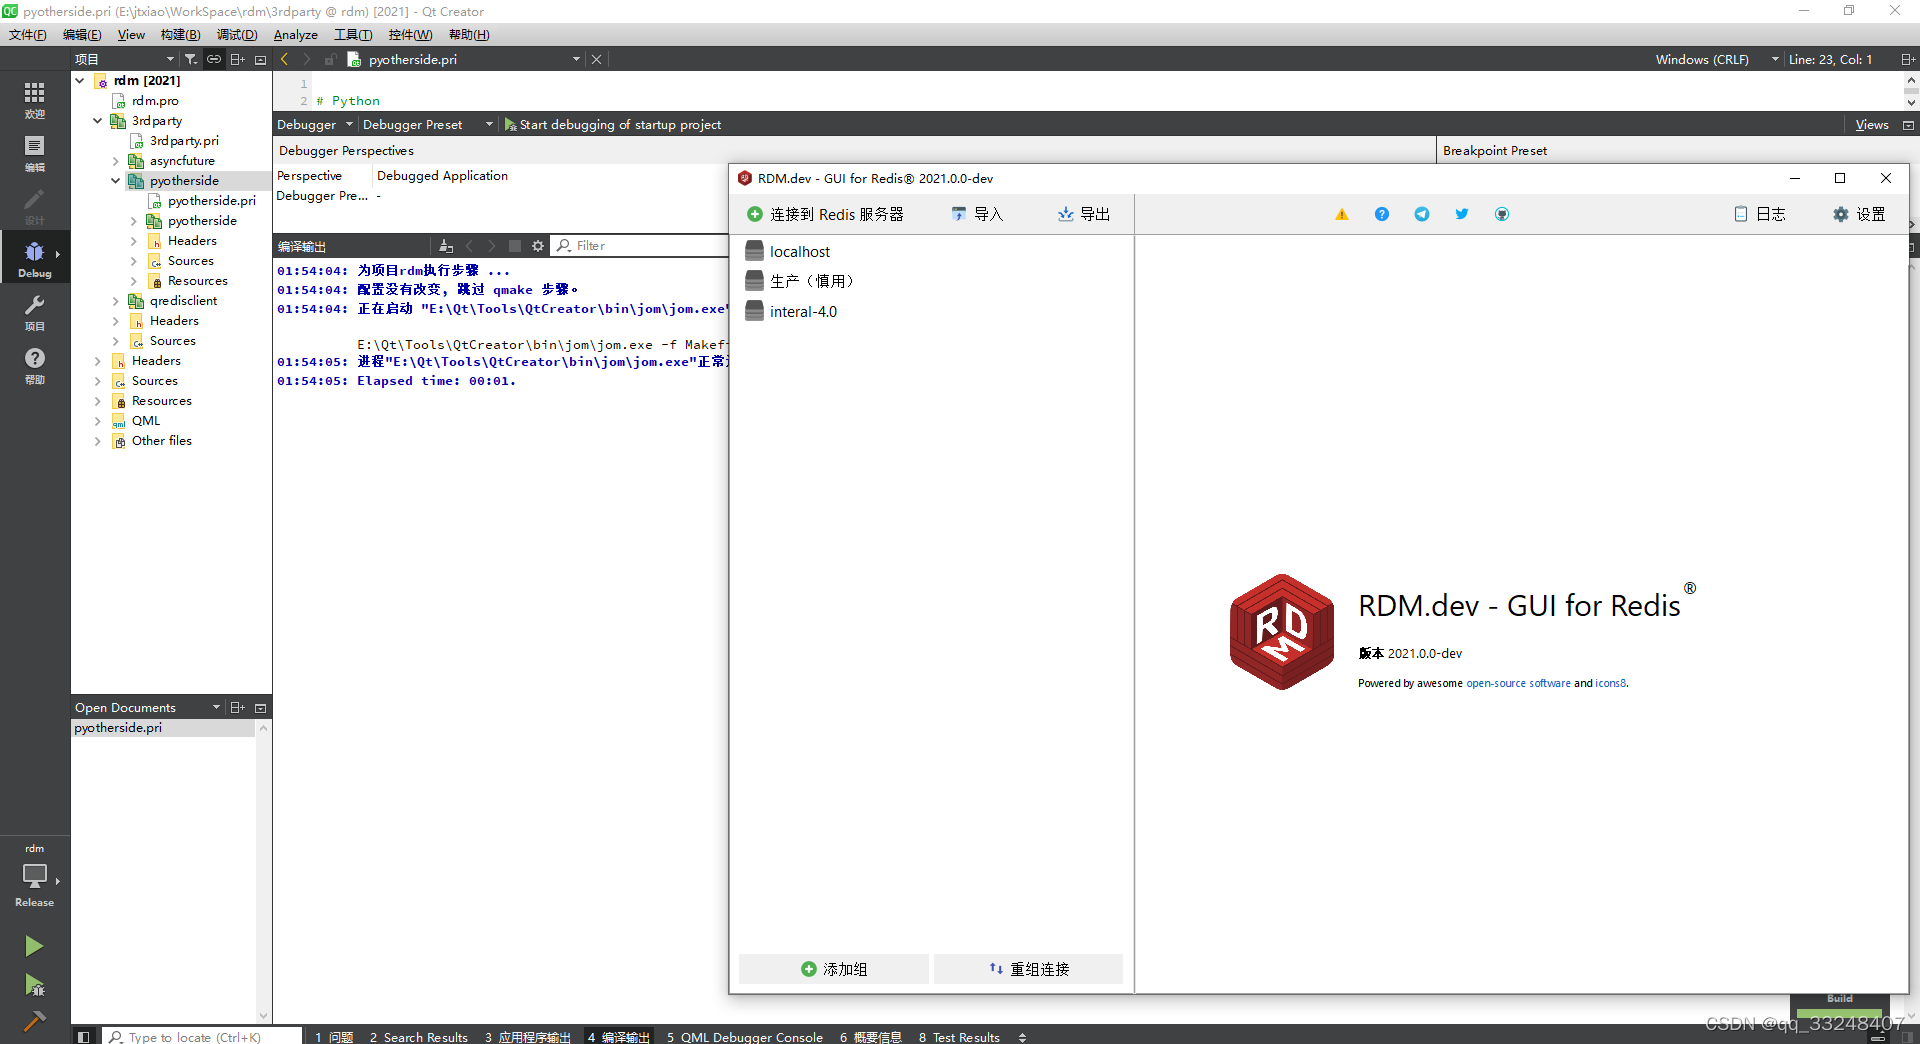Open the 调试(D) menu
This screenshot has height=1044, width=1920.
pyautogui.click(x=237, y=35)
